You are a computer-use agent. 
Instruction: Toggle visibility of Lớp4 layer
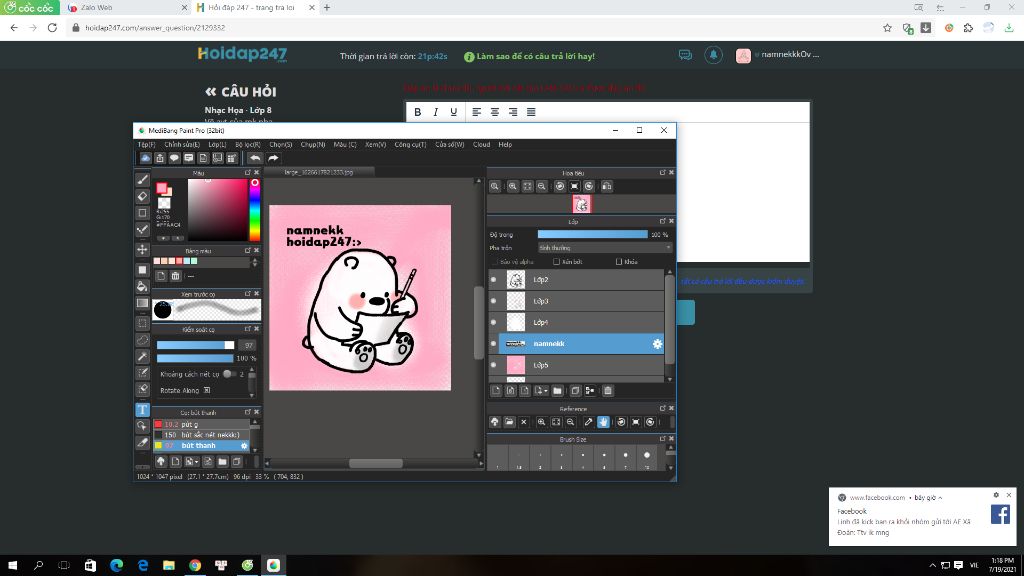pyautogui.click(x=494, y=322)
